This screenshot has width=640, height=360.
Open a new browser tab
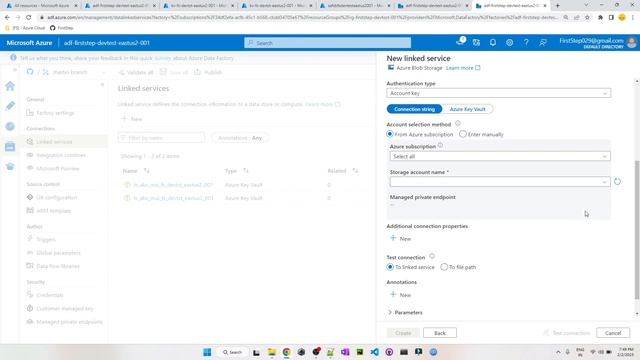point(558,6)
